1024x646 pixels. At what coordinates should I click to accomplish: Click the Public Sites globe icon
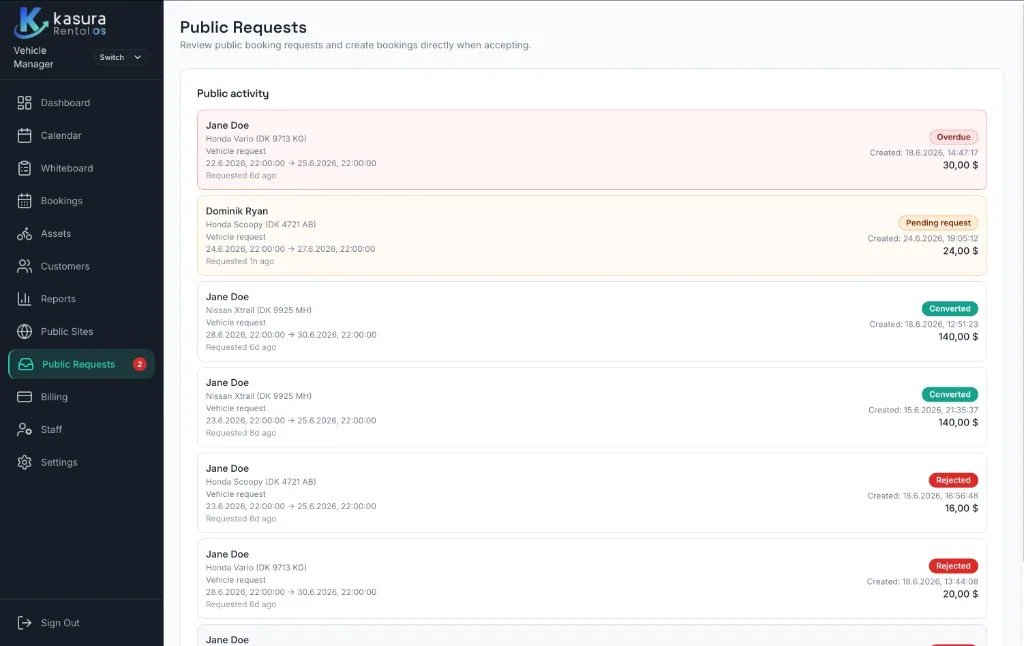point(24,331)
